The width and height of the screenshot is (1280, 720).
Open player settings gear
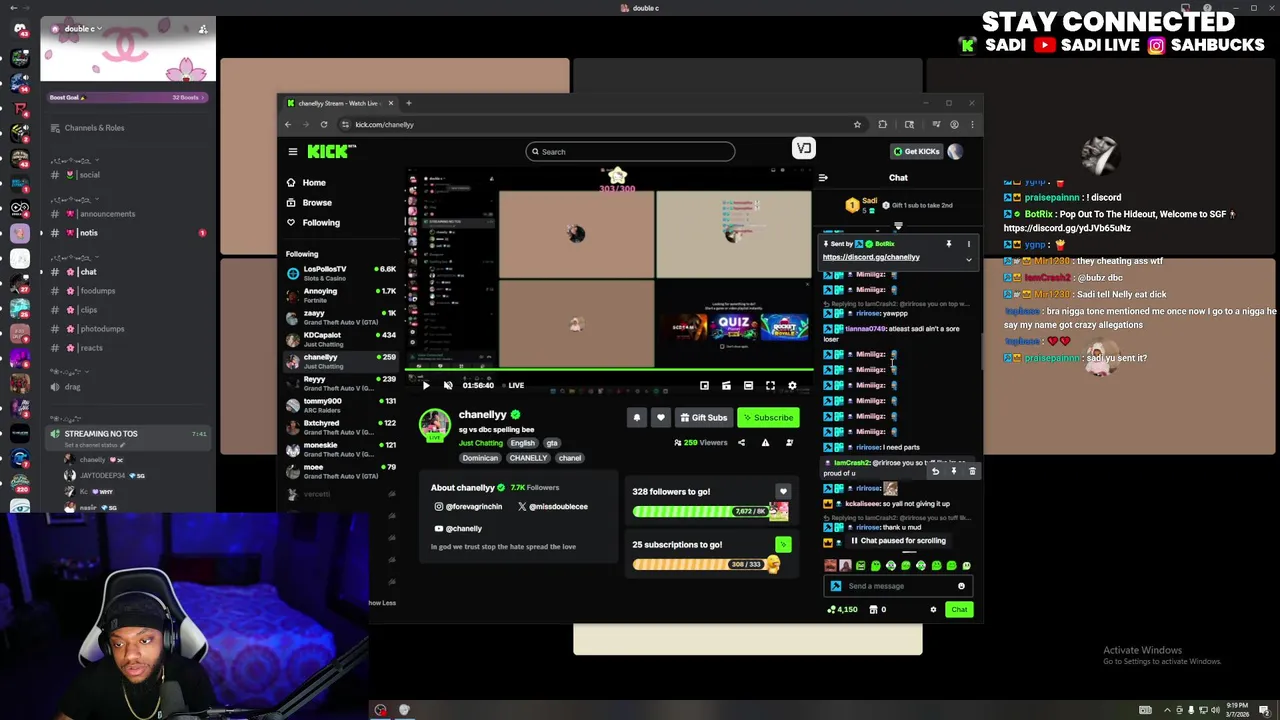click(x=792, y=386)
